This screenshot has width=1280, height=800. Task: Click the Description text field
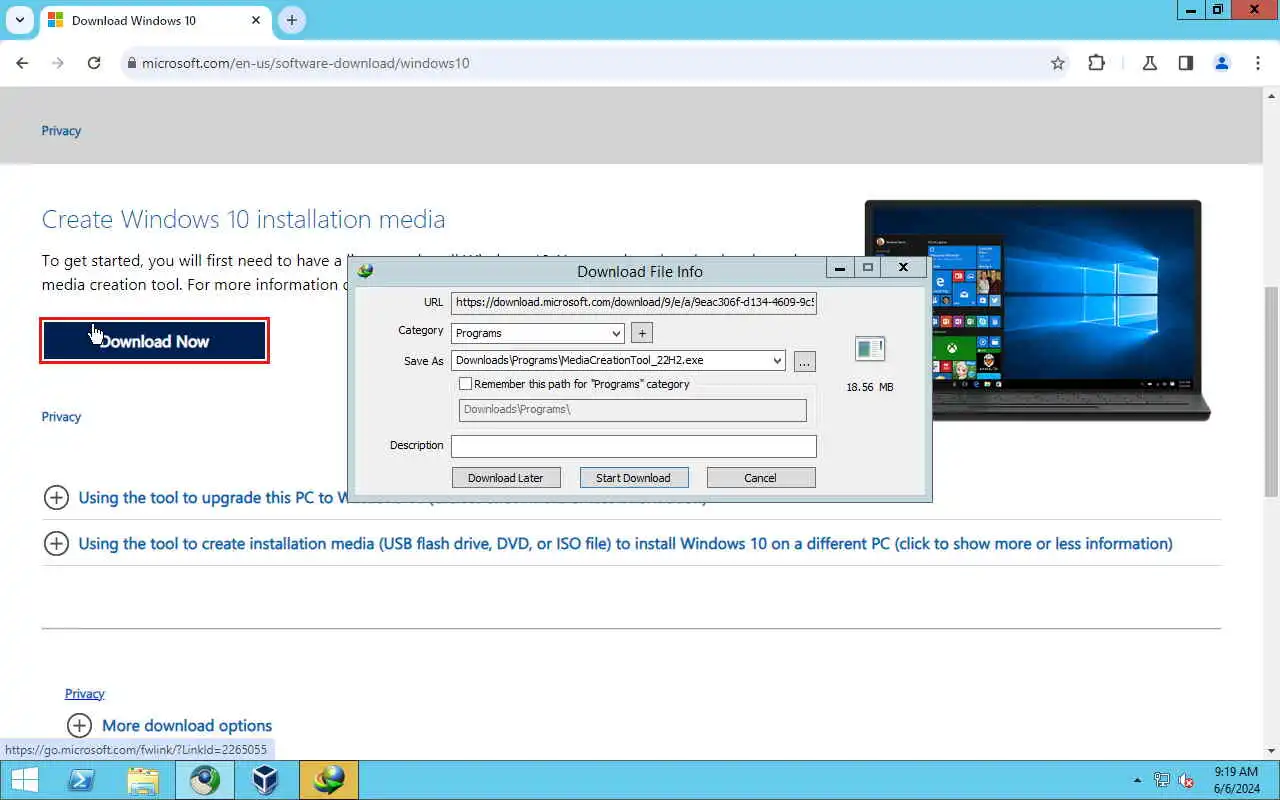point(634,446)
